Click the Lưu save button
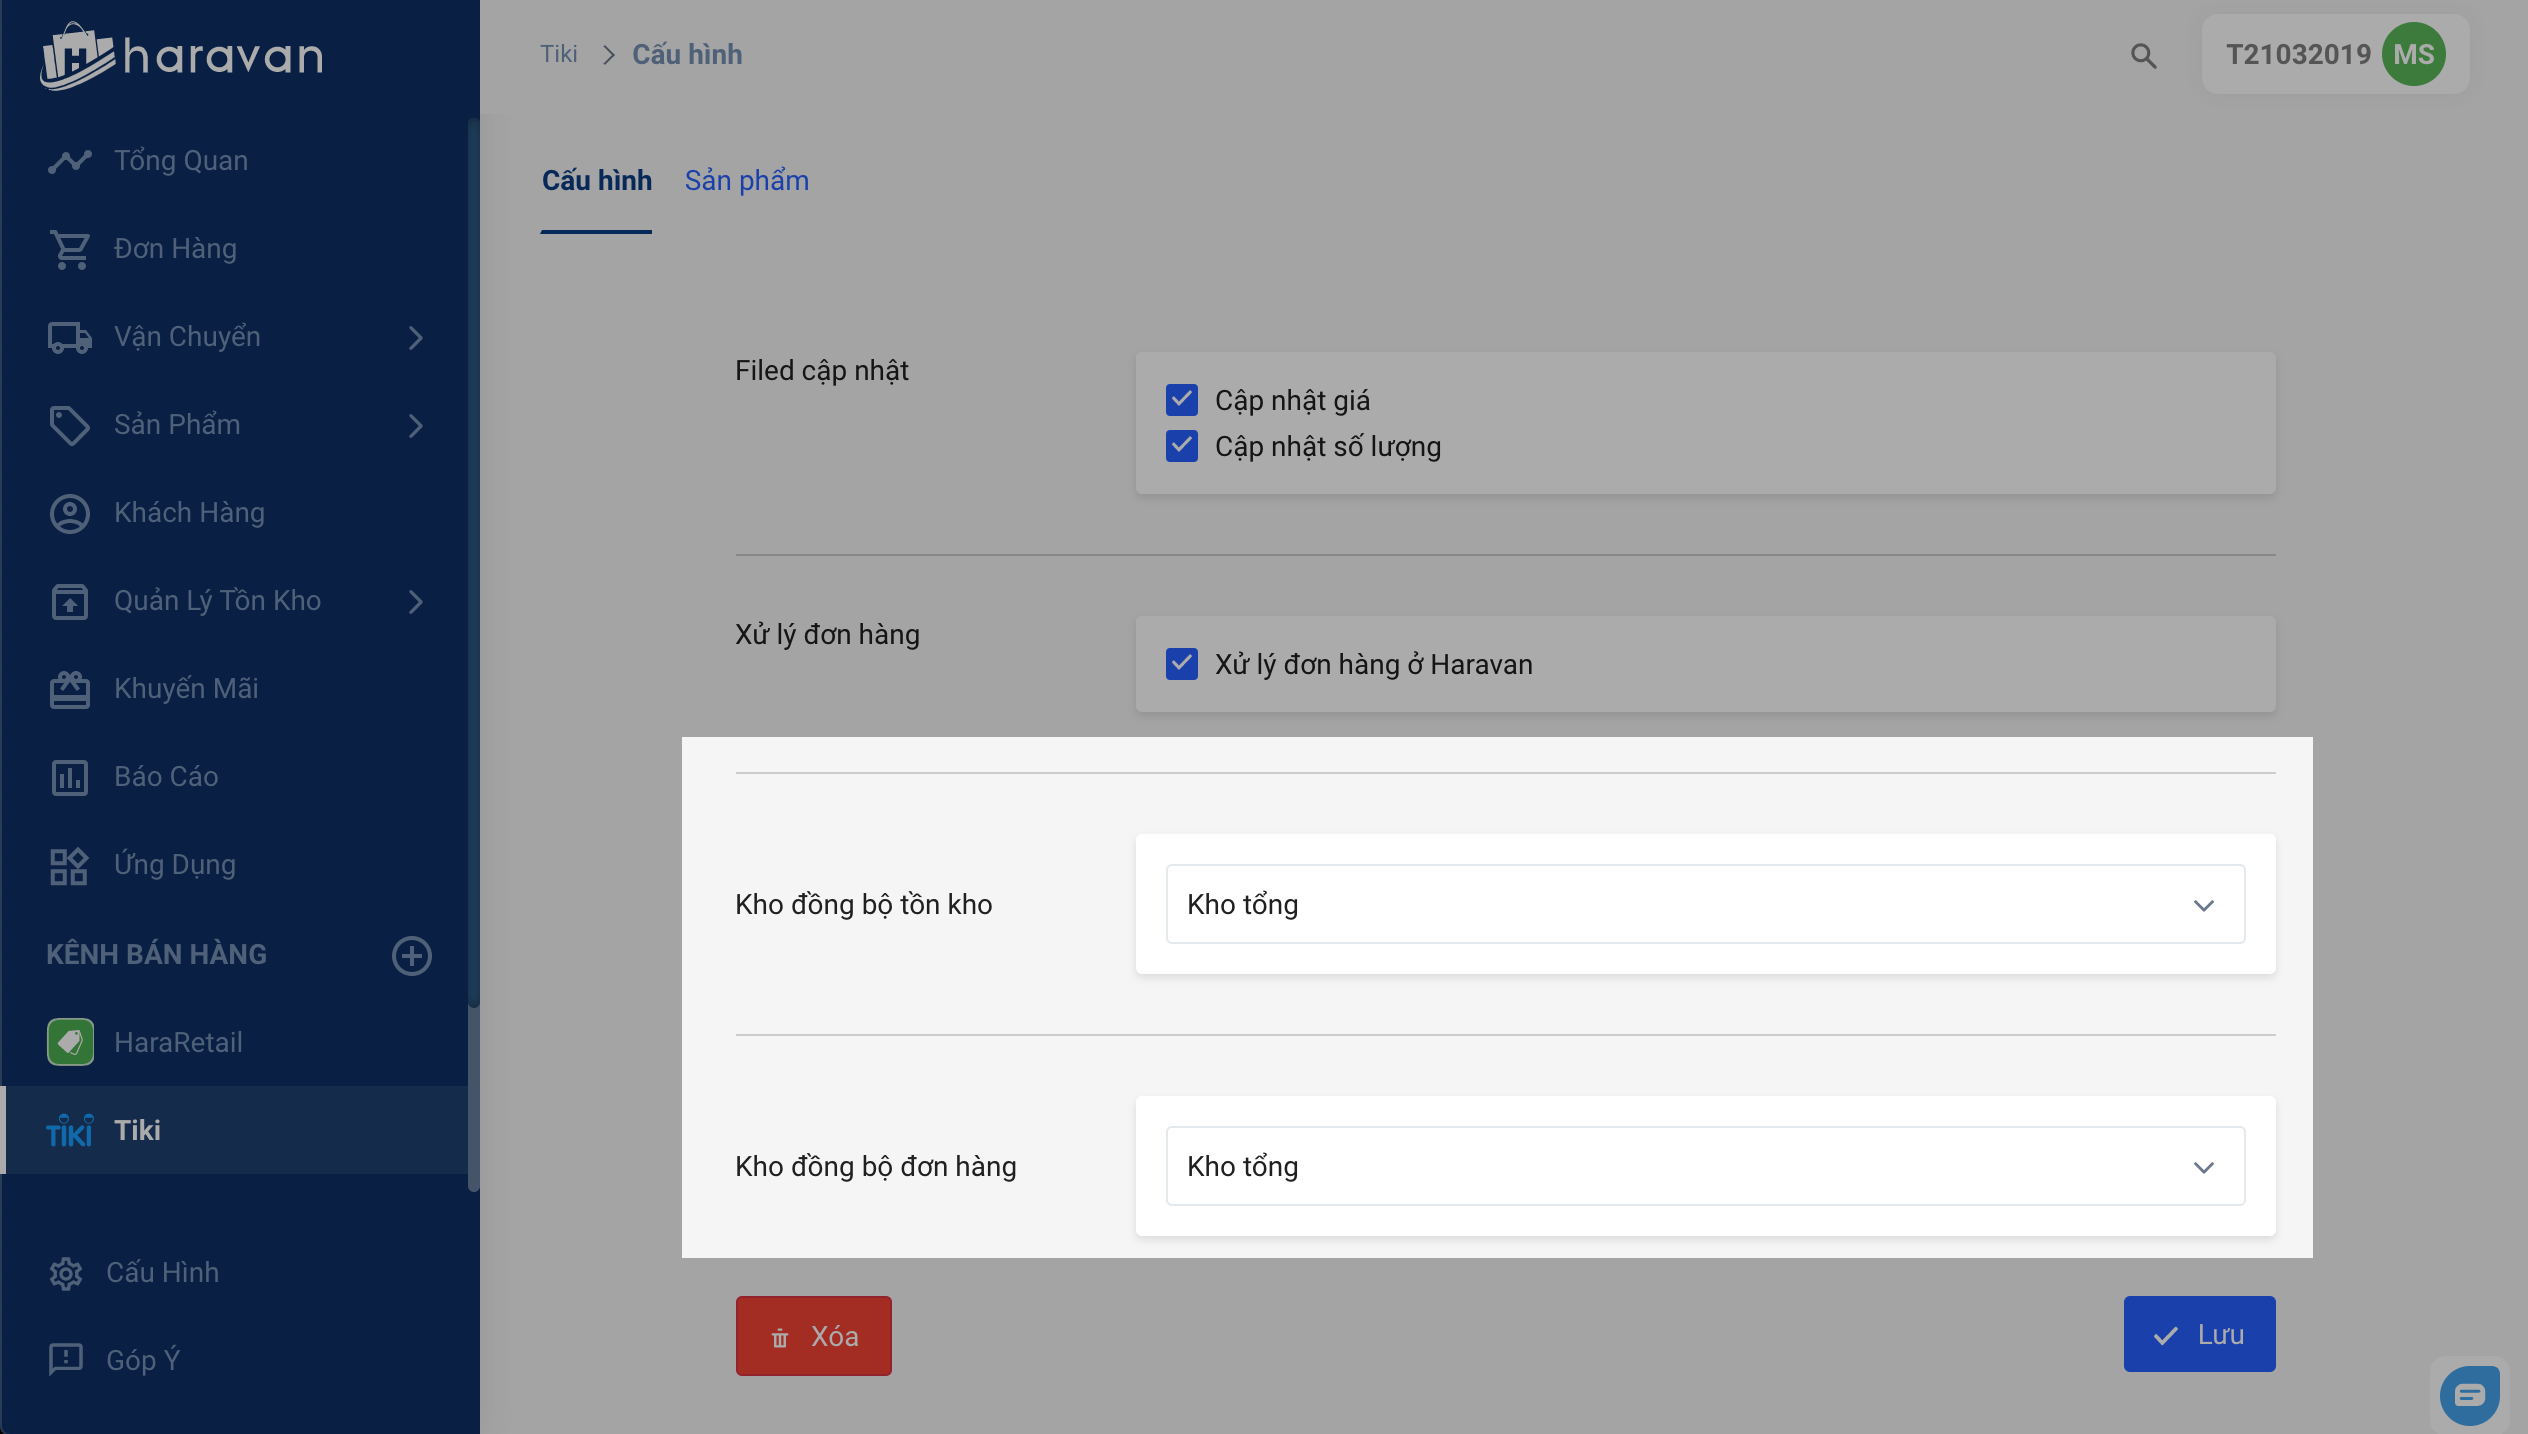Image resolution: width=2528 pixels, height=1434 pixels. click(x=2199, y=1334)
